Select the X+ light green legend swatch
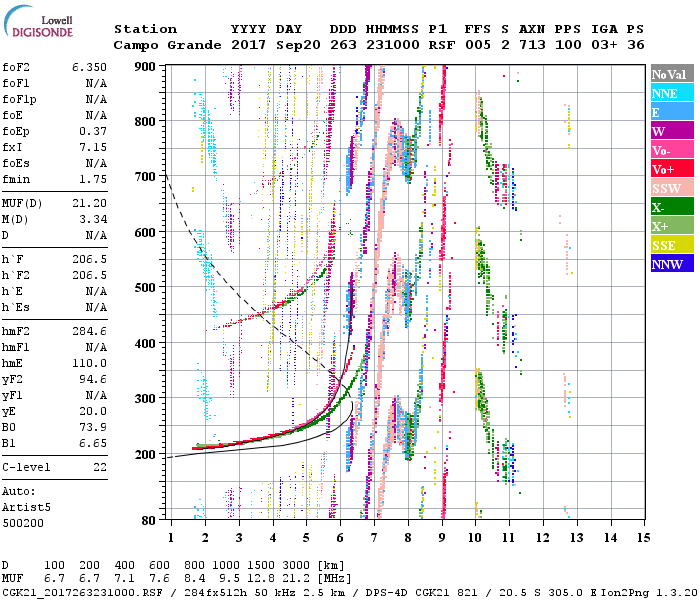700x600 pixels. 672,225
